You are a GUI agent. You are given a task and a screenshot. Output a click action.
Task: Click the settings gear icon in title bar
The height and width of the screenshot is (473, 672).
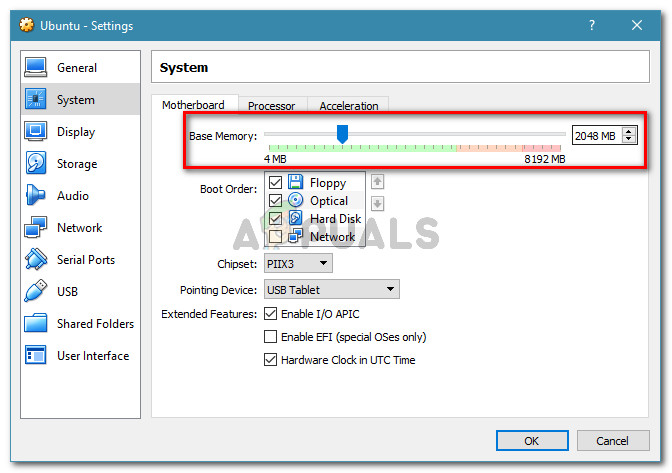[x=27, y=25]
